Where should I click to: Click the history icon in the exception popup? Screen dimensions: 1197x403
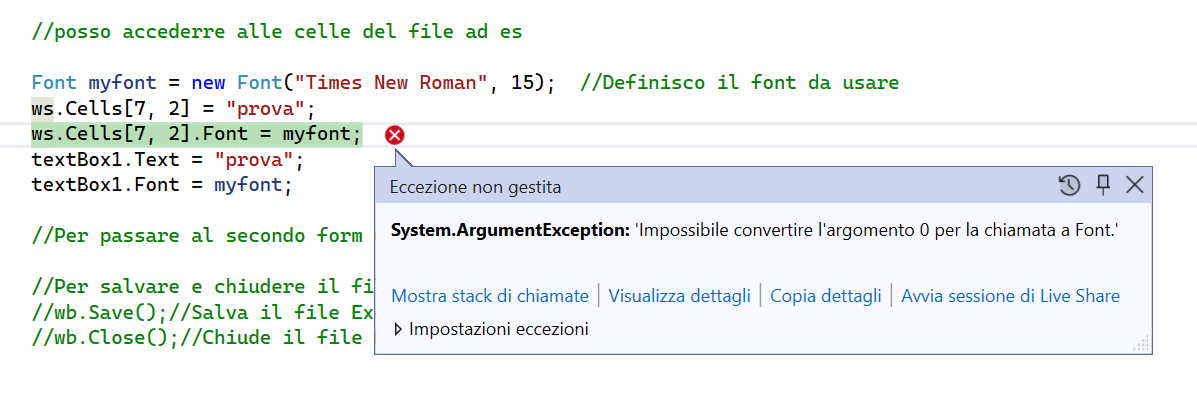click(x=1069, y=185)
